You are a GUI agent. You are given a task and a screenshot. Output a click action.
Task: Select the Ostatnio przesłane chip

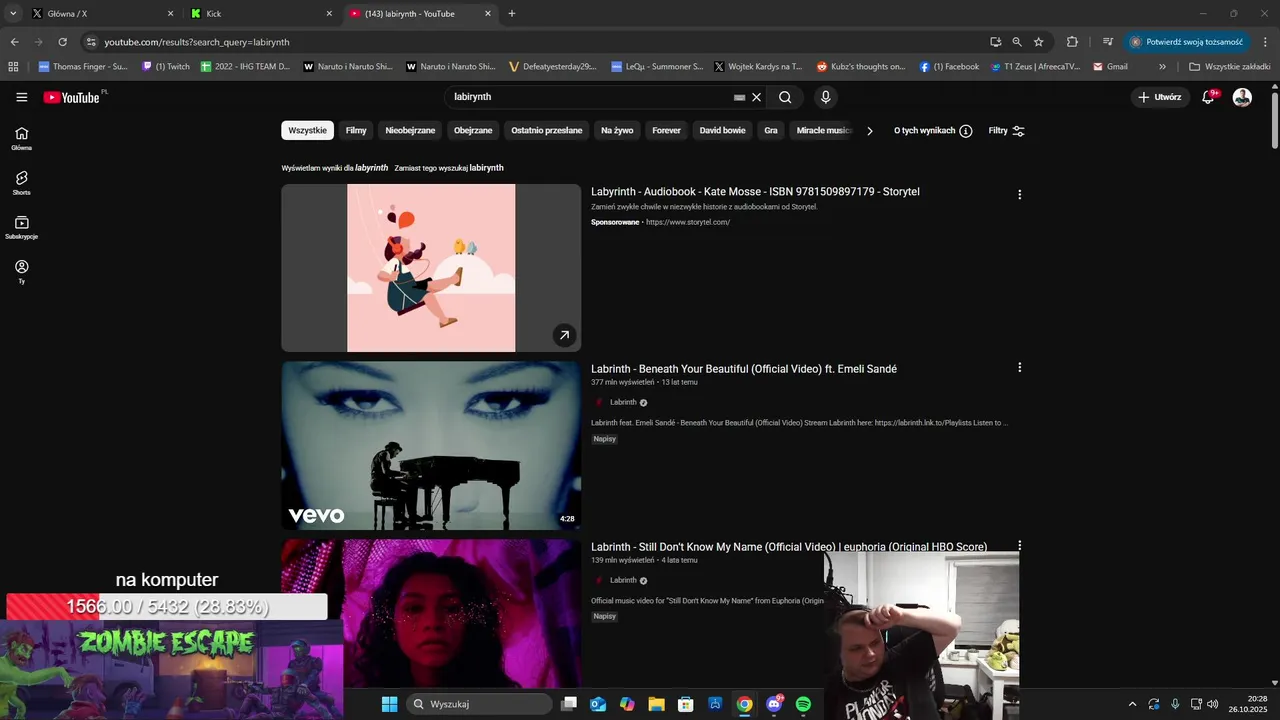coord(546,131)
